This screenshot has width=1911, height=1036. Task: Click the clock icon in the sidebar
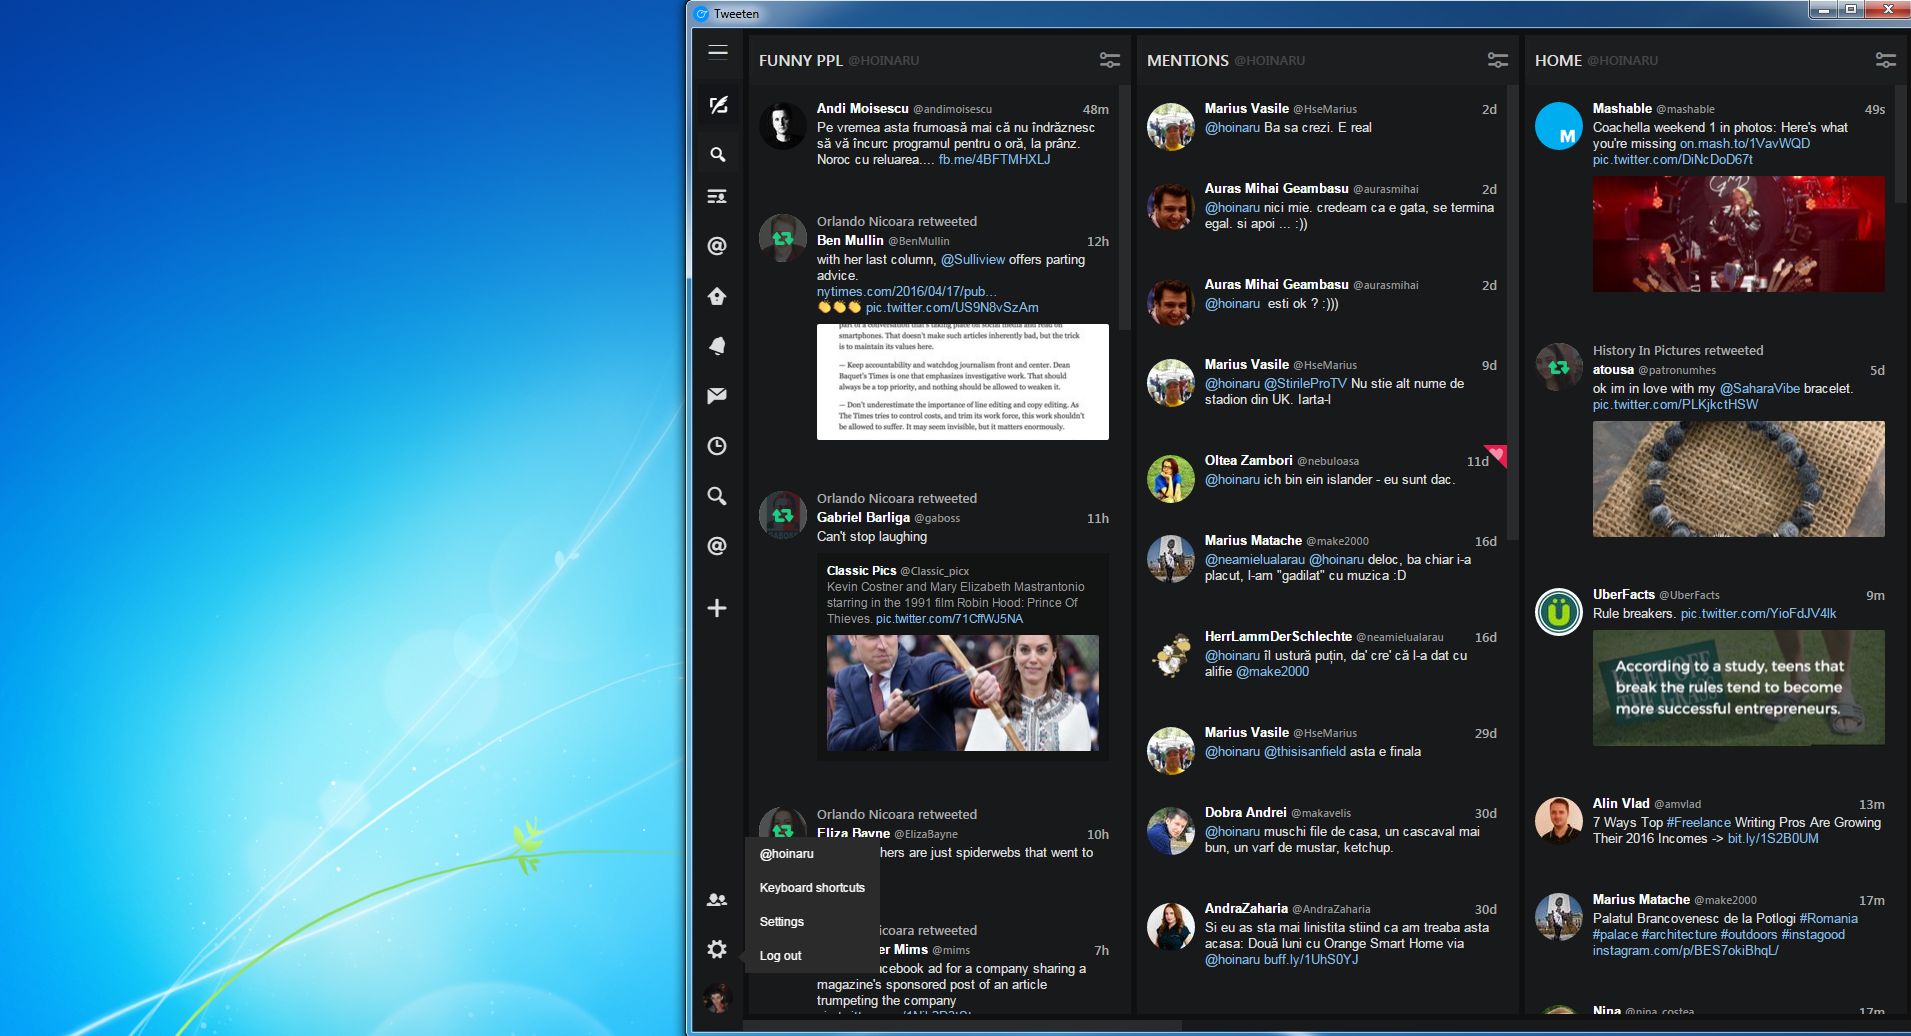[x=717, y=446]
